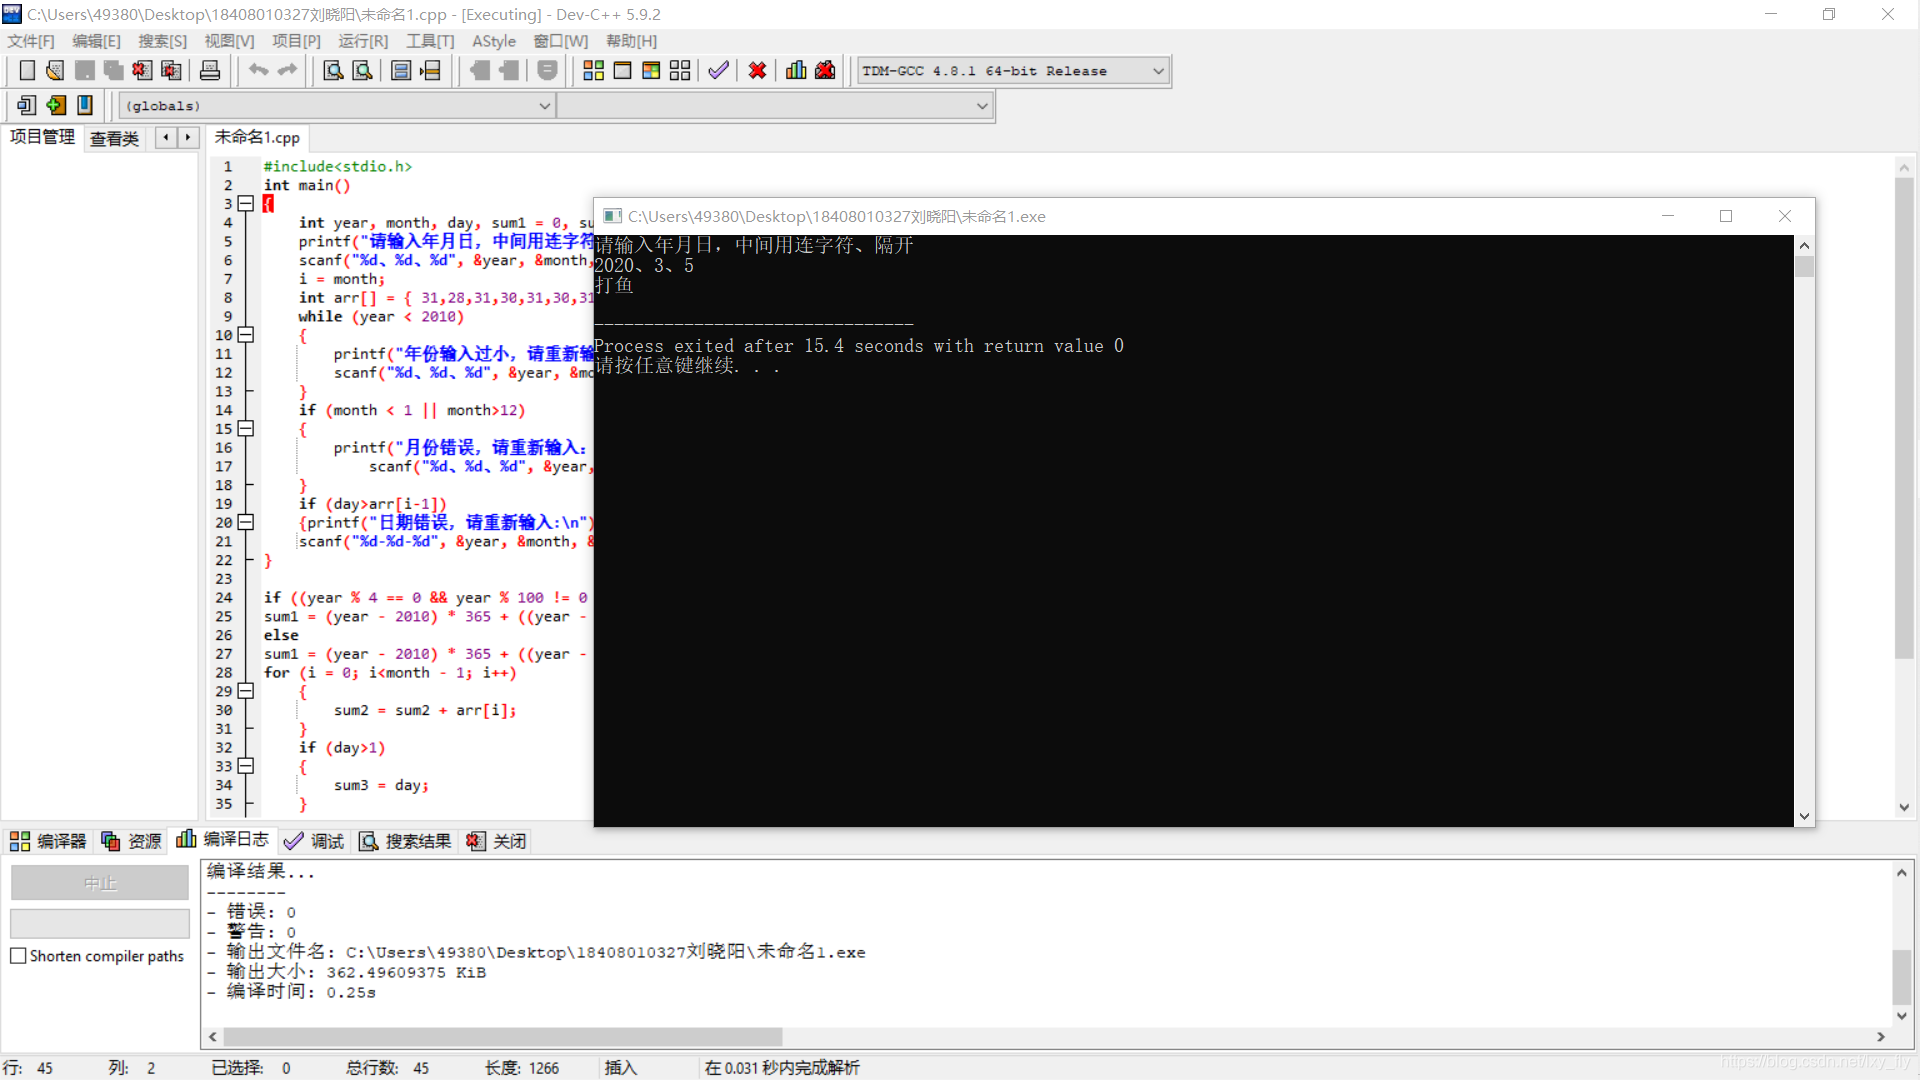Collapse code fold at line 20
The image size is (1920, 1080).
click(246, 523)
